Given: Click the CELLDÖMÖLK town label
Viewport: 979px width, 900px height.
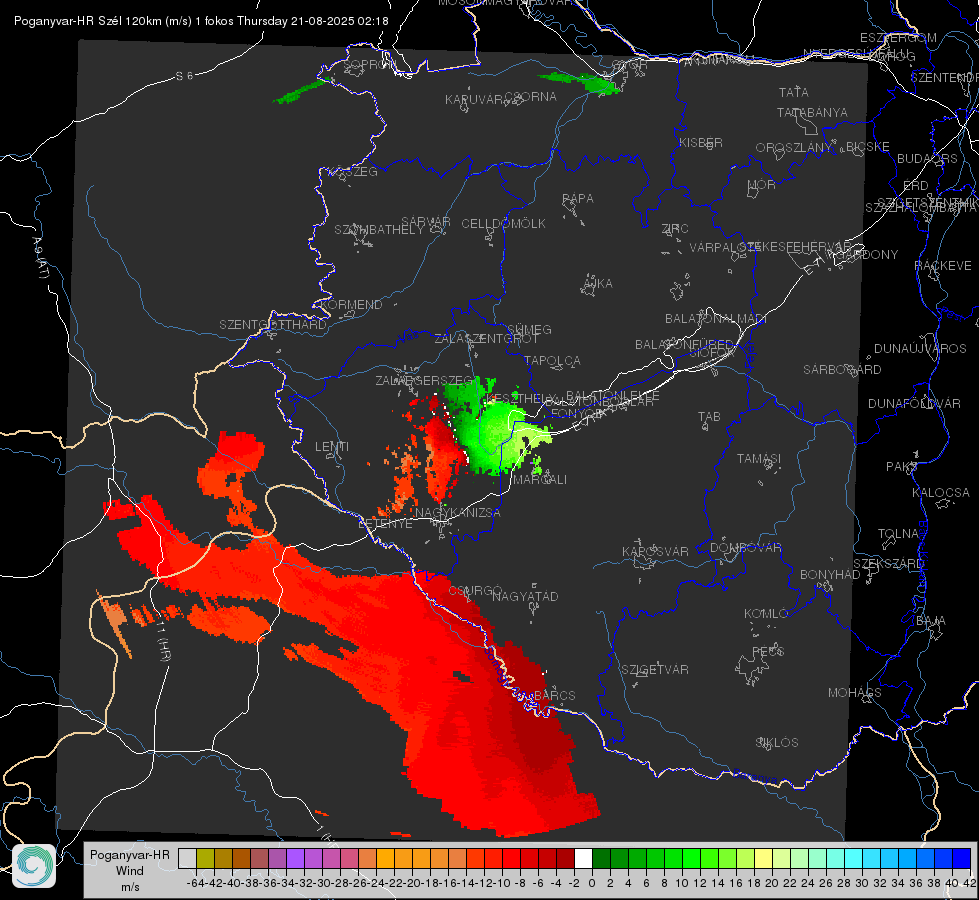Looking at the screenshot, I should [503, 224].
